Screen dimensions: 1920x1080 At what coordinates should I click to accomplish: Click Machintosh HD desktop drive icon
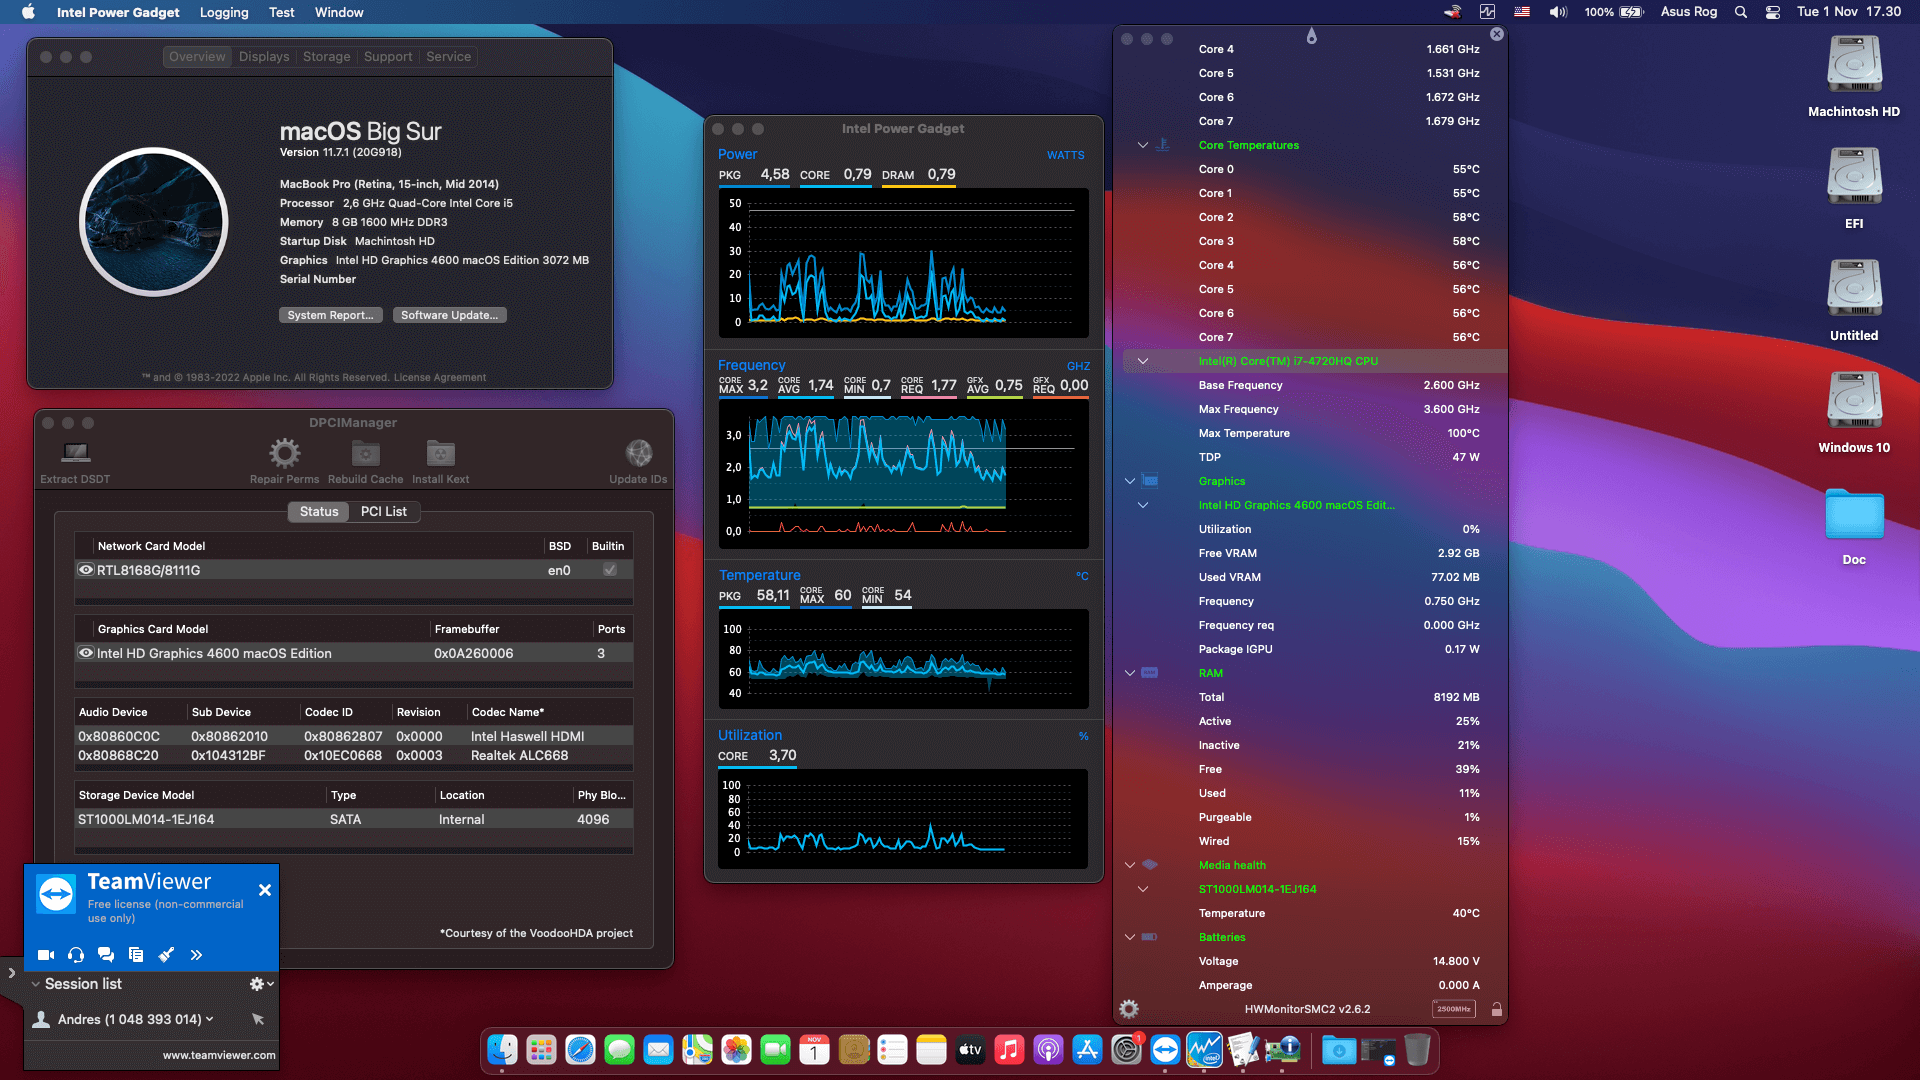(x=1854, y=65)
